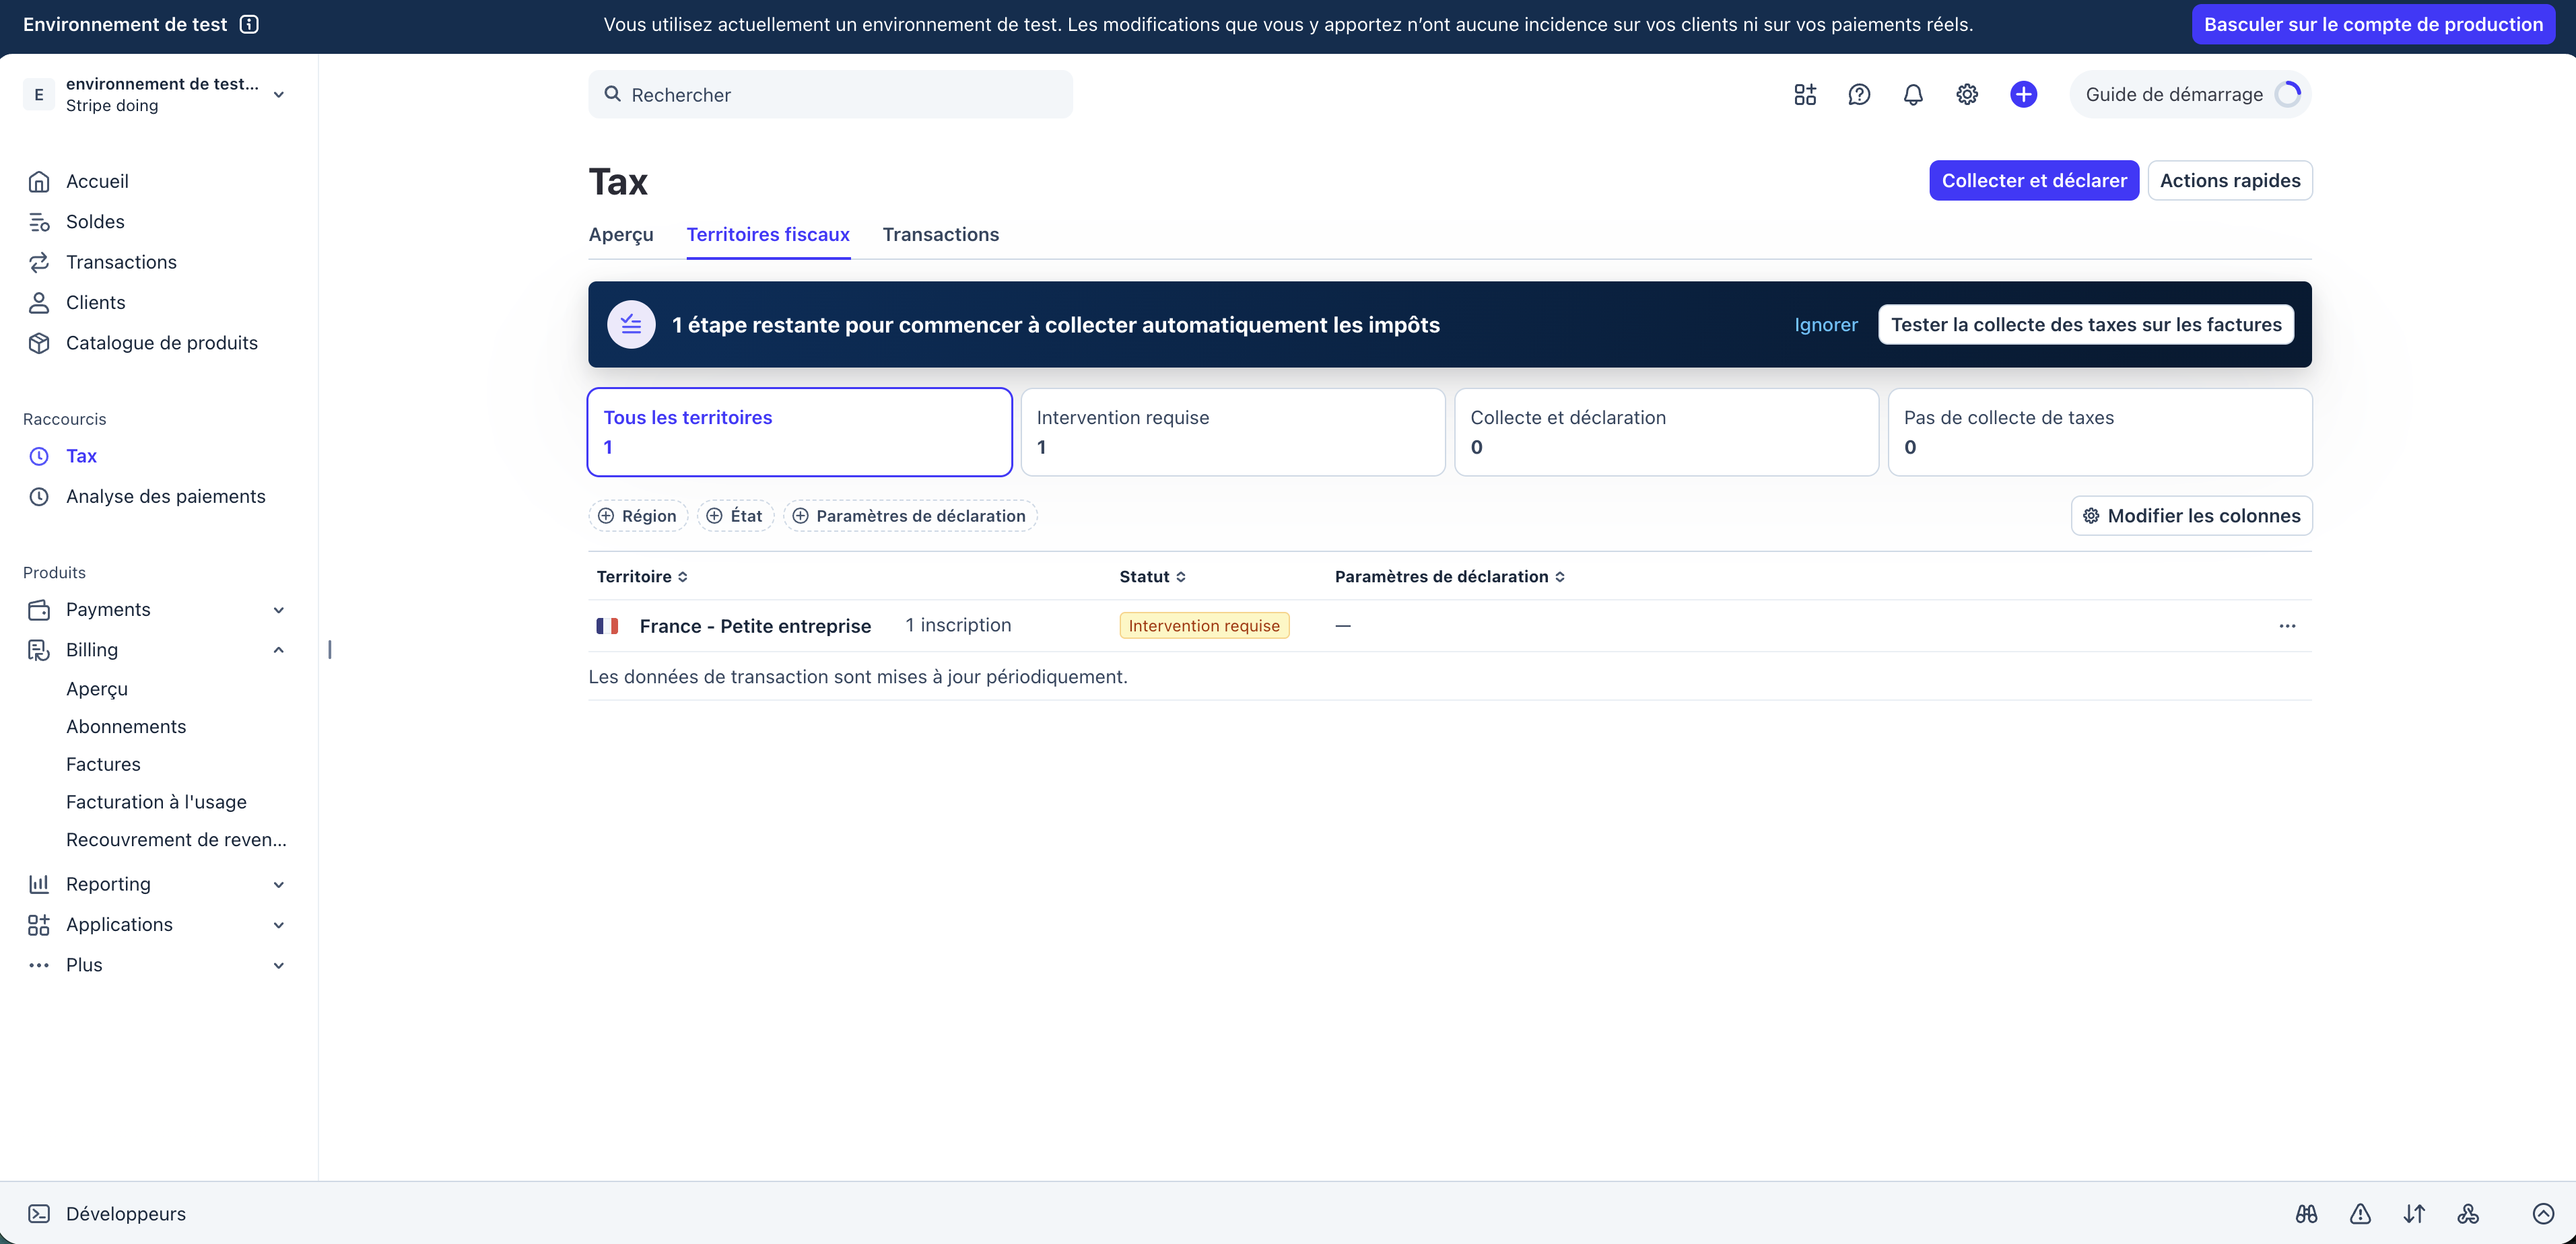Image resolution: width=2576 pixels, height=1244 pixels.
Task: Click the webhooks icon in bottom bar
Action: point(2468,1213)
